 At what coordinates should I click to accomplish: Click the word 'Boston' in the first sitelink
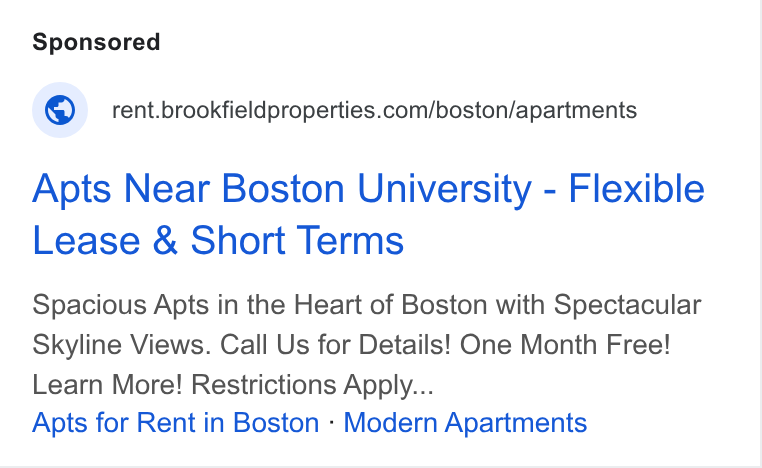click(276, 422)
